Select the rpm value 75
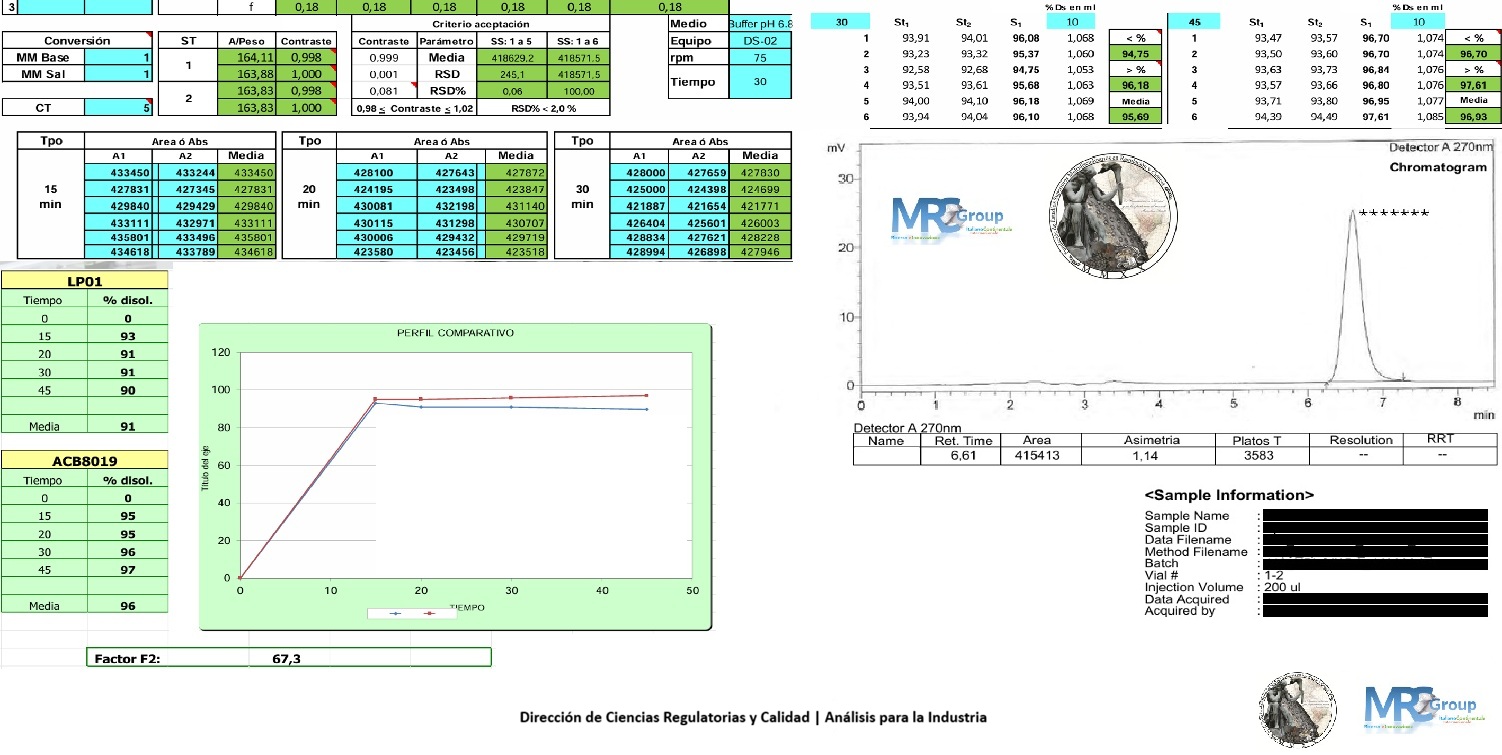 point(760,58)
